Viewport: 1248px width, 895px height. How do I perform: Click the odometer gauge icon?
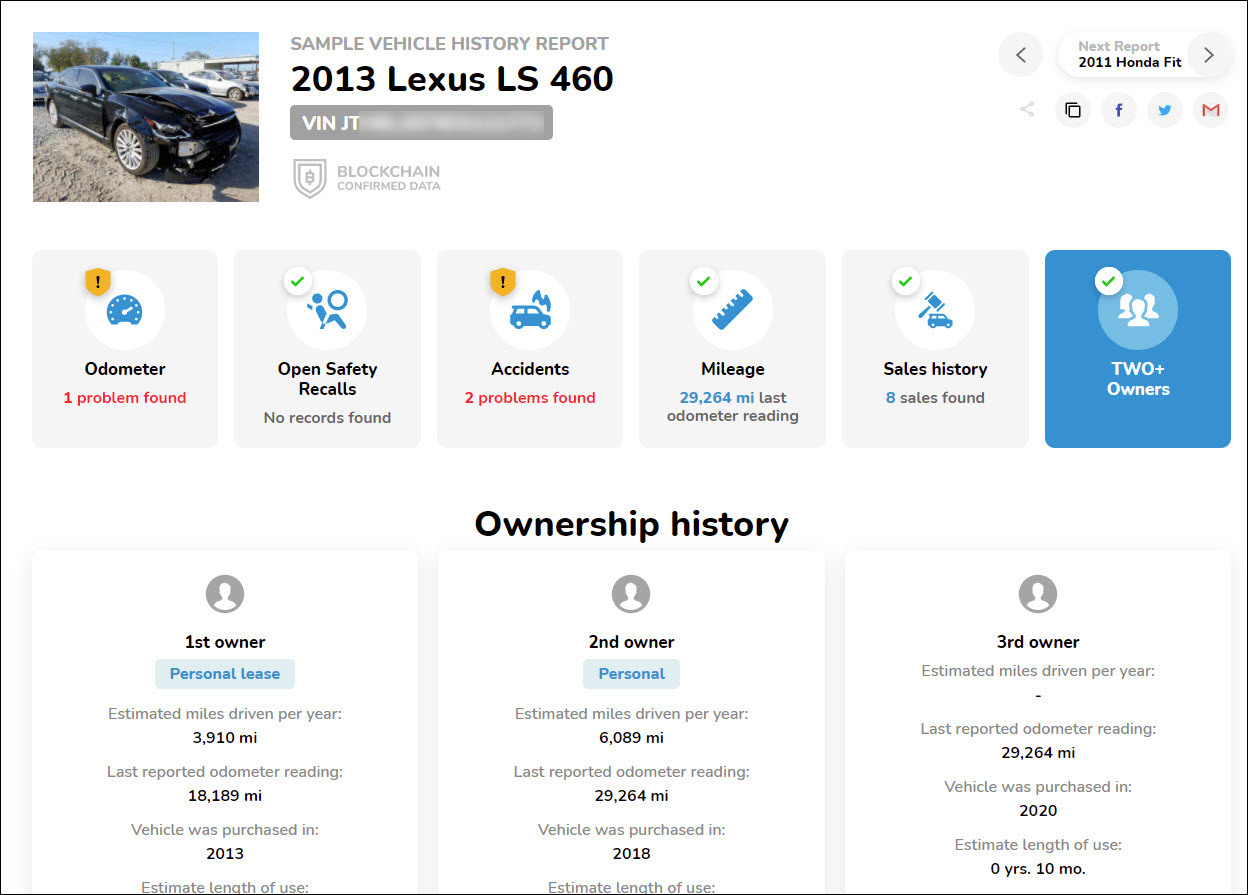[125, 310]
